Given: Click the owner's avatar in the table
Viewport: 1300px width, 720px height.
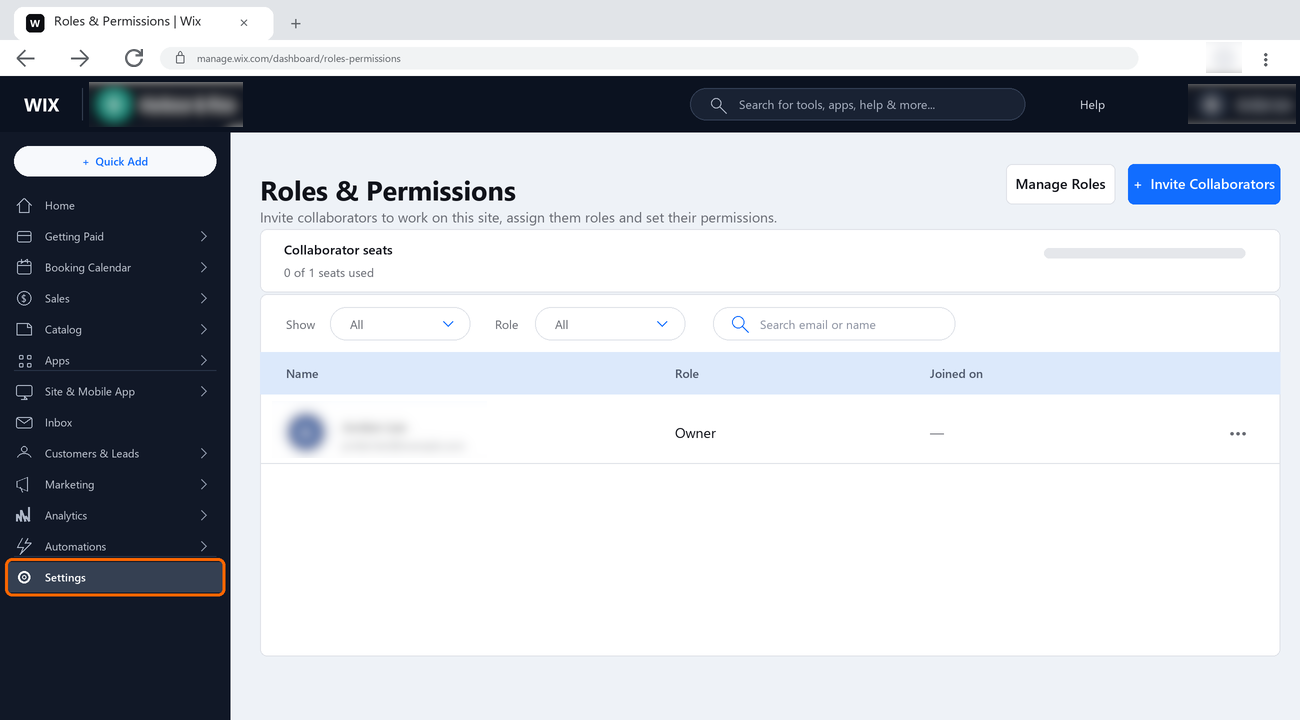Looking at the screenshot, I should 306,433.
